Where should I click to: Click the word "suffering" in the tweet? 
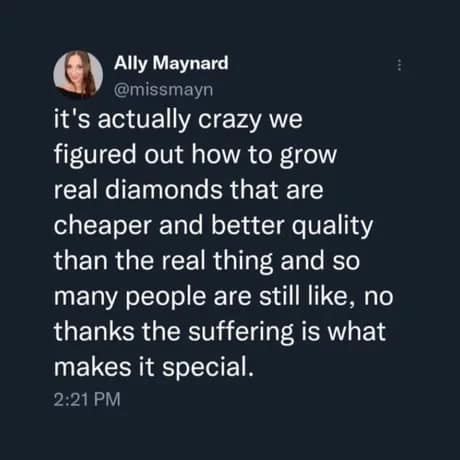[241, 331]
